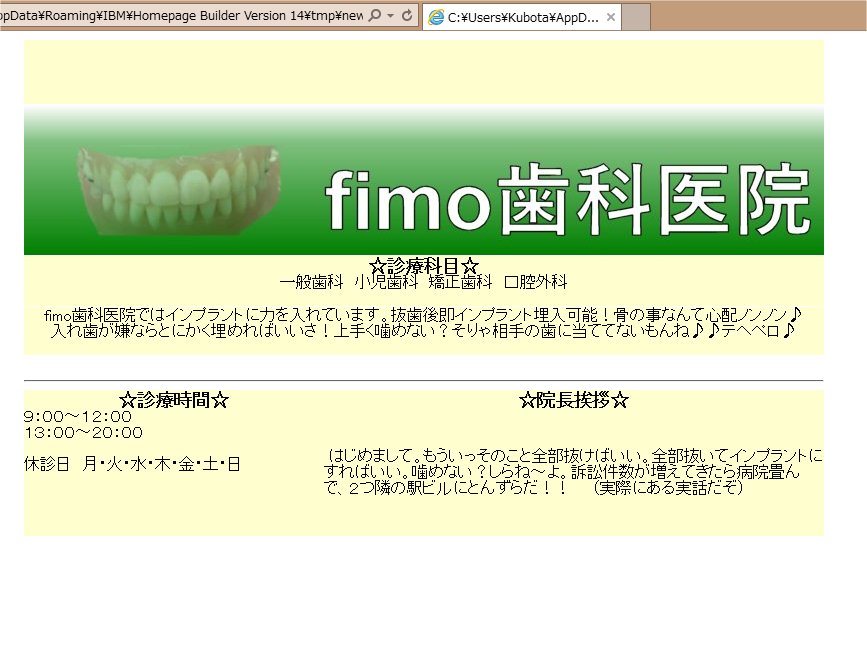This screenshot has width=867, height=657.
Task: Click the Internet Explorer favicon on the tab
Action: click(x=435, y=17)
